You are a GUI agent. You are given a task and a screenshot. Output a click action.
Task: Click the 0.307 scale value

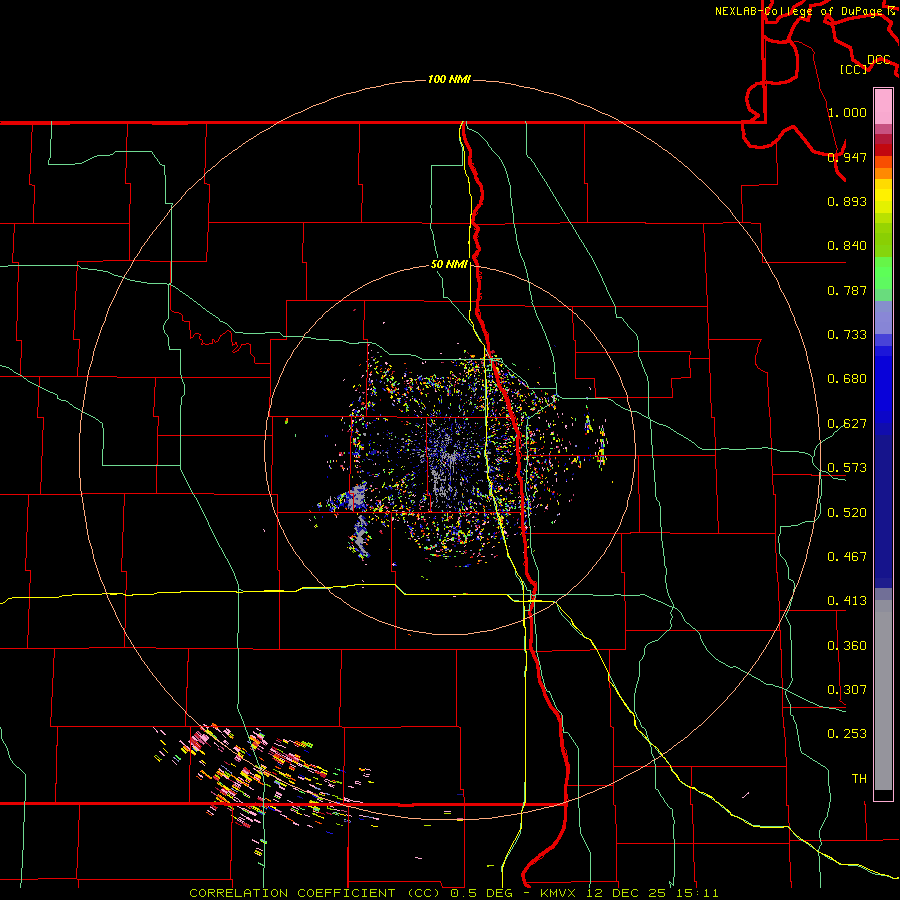click(x=847, y=690)
